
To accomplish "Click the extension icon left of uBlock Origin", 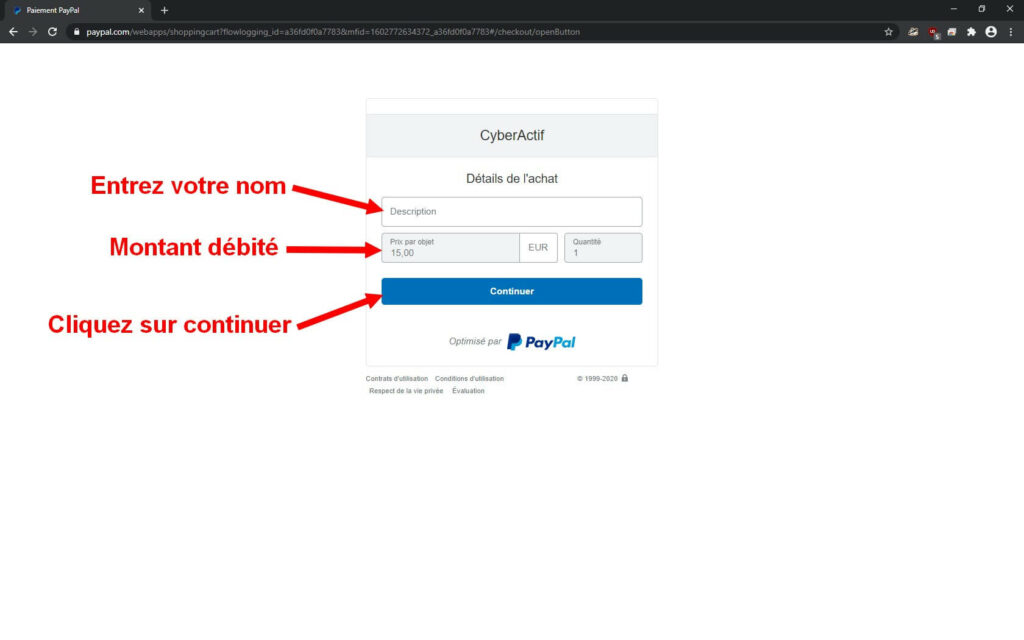I will pyautogui.click(x=913, y=31).
